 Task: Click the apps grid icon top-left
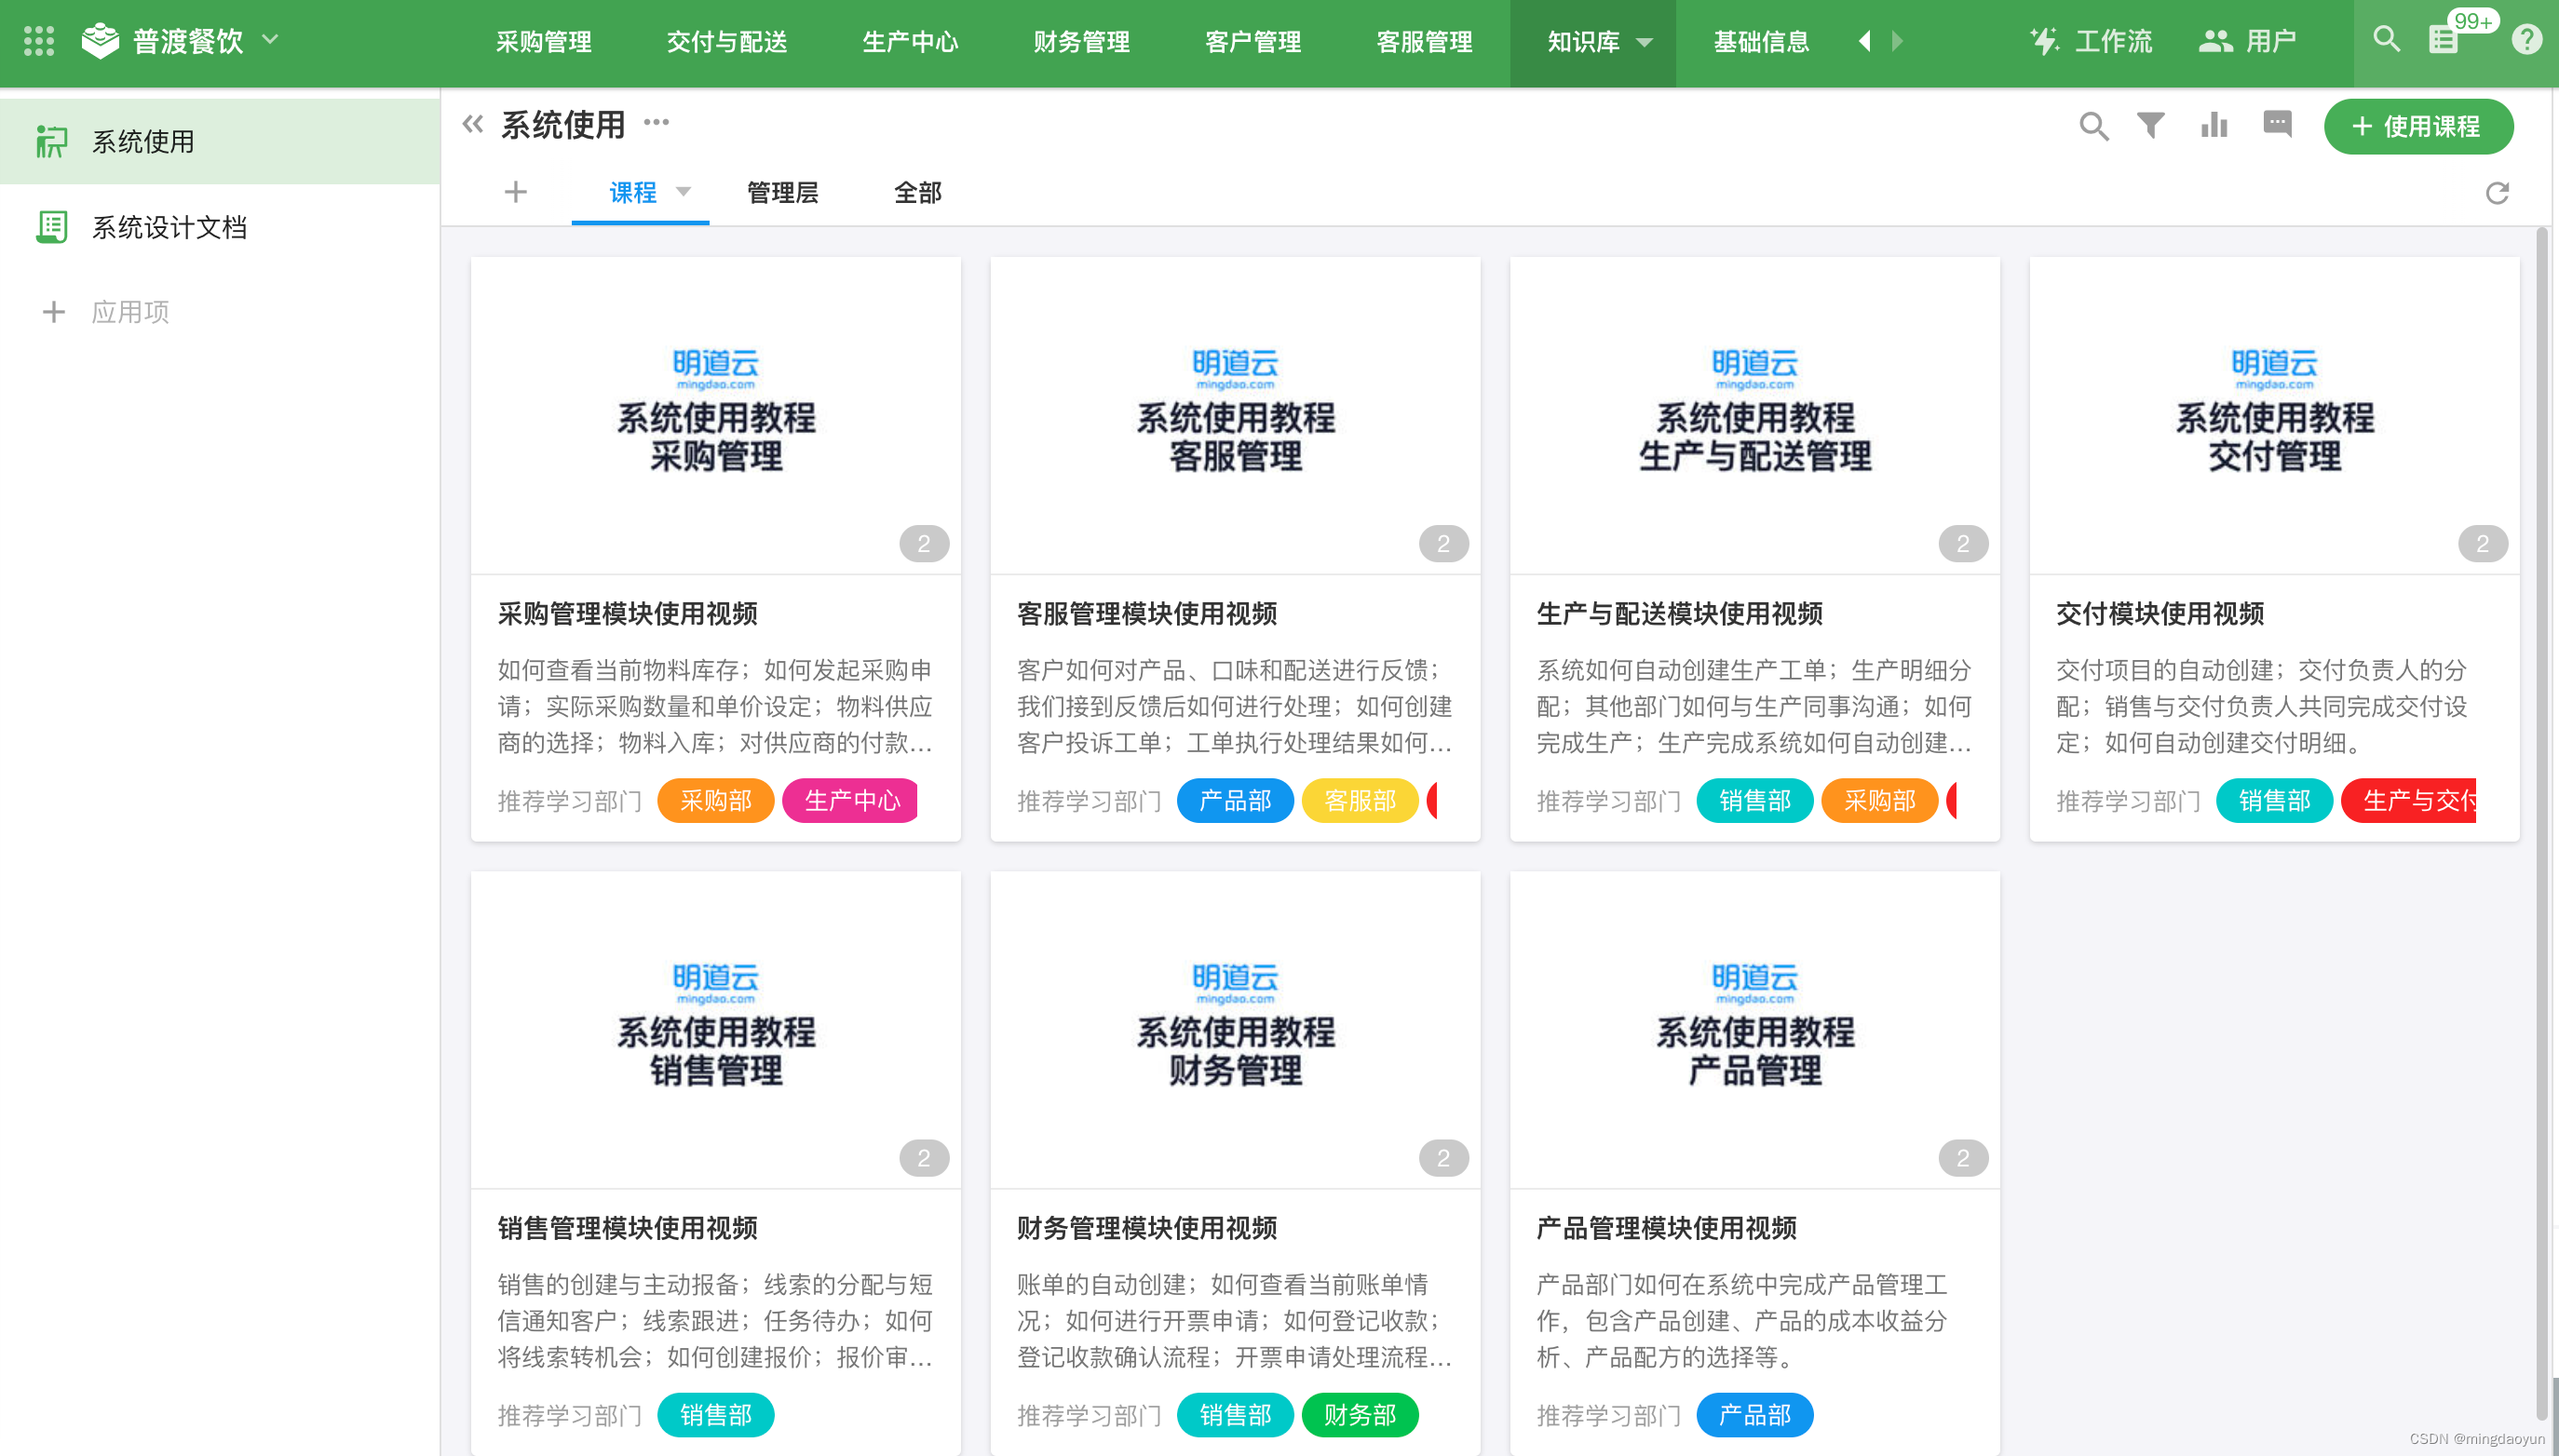point(38,41)
